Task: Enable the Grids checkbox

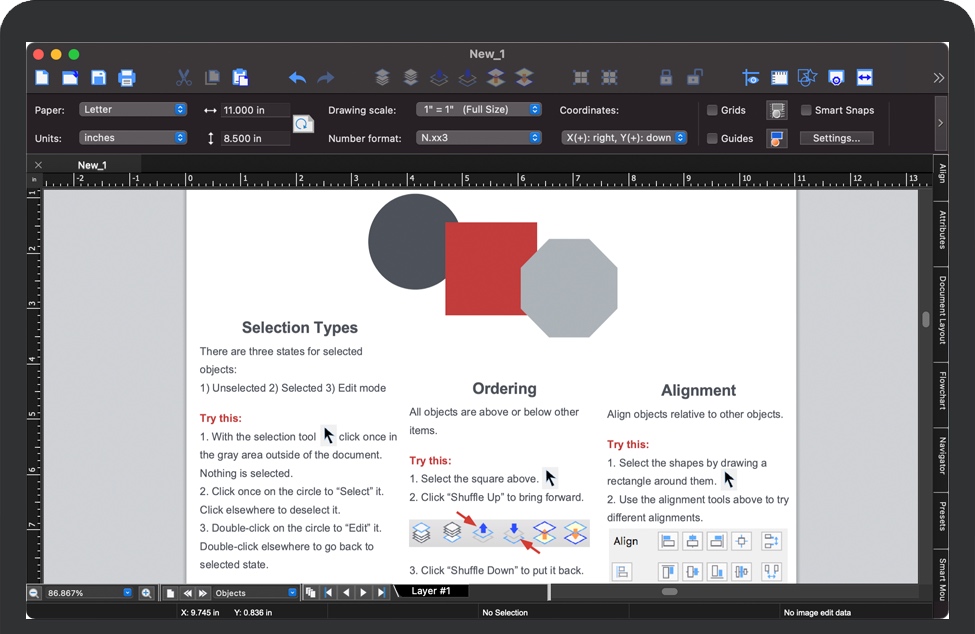Action: tap(712, 111)
